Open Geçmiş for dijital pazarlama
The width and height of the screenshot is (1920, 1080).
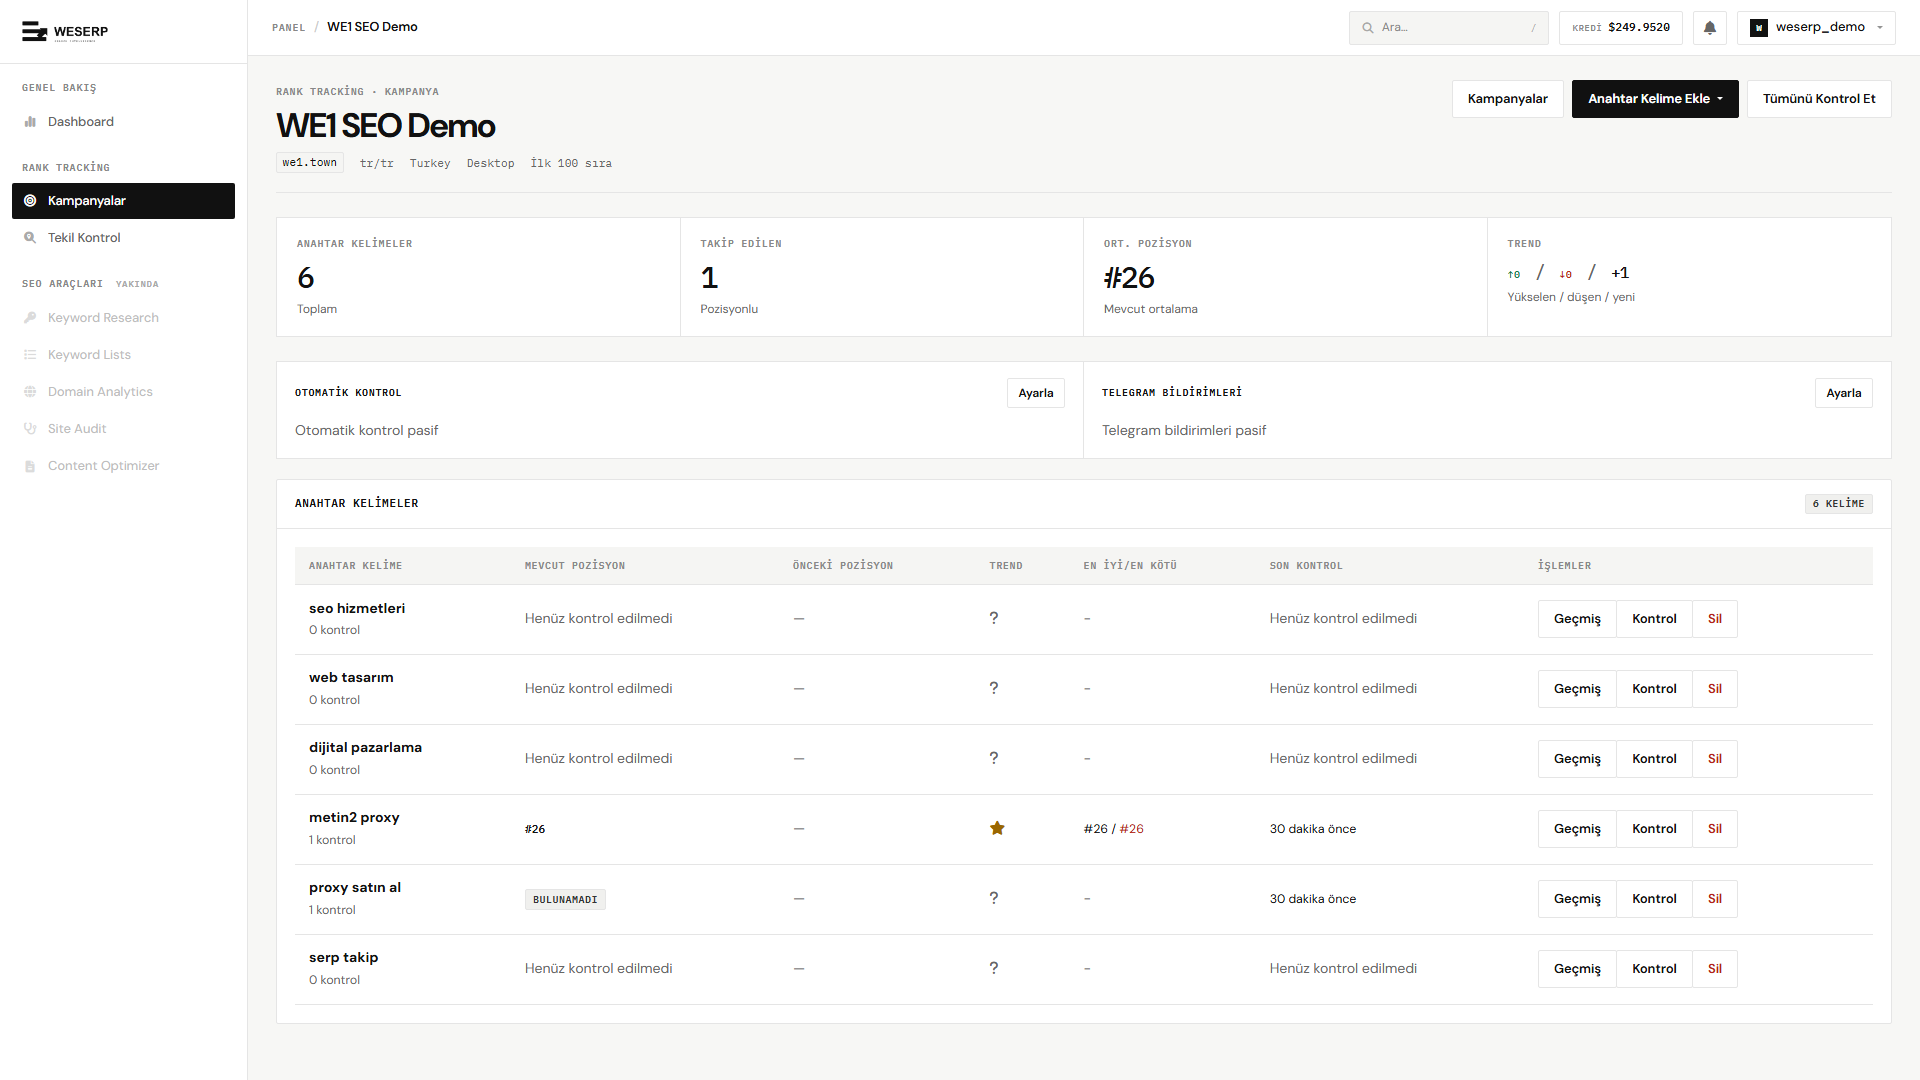(1577, 759)
